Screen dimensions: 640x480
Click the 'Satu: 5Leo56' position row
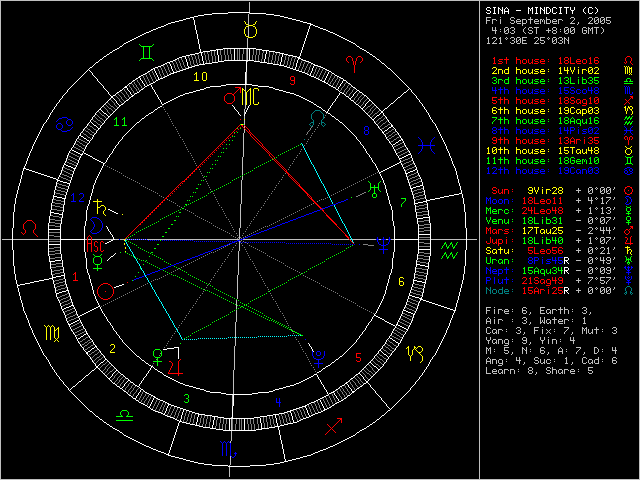tap(560, 251)
